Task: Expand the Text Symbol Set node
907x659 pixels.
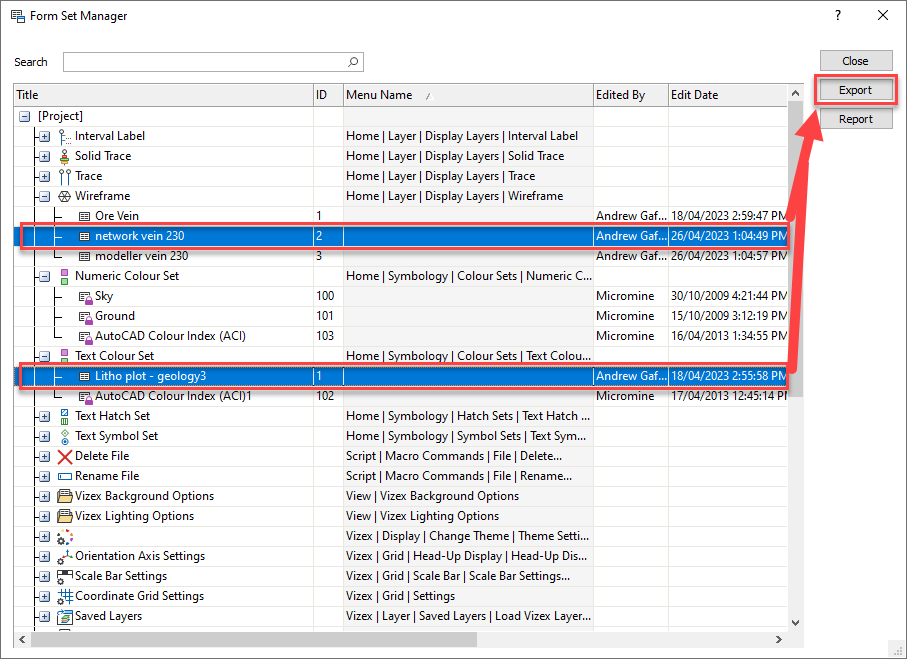Action: pyautogui.click(x=44, y=436)
